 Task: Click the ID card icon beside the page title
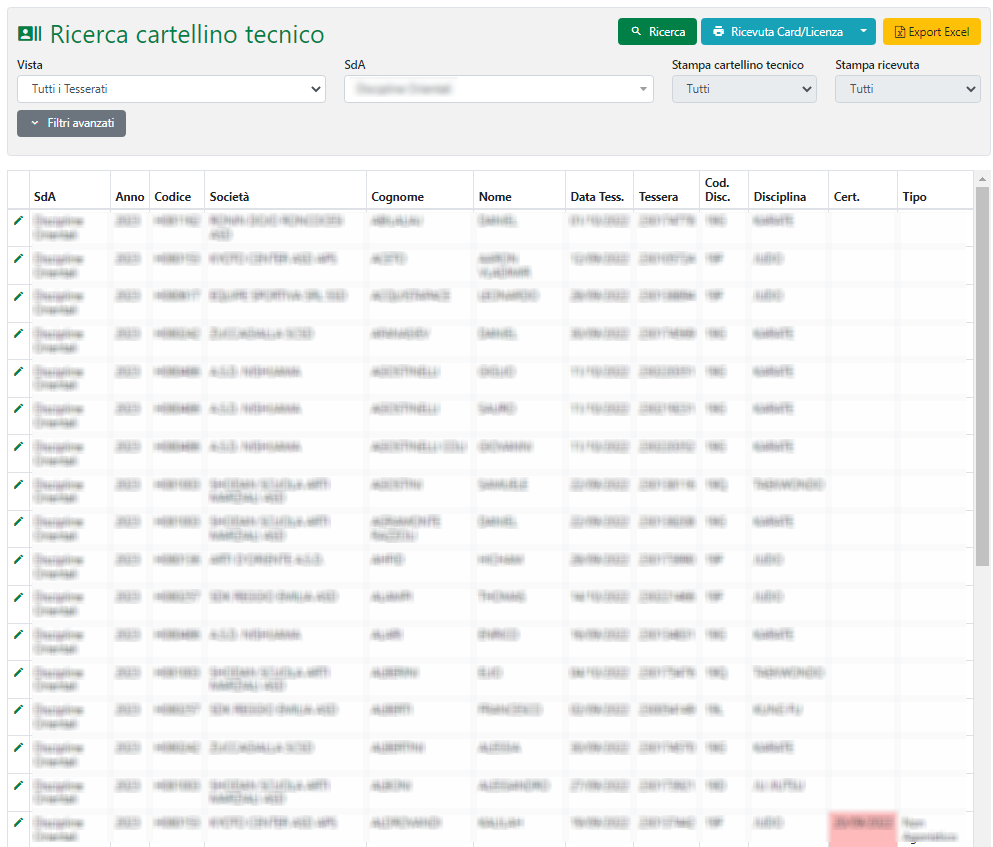tap(30, 35)
